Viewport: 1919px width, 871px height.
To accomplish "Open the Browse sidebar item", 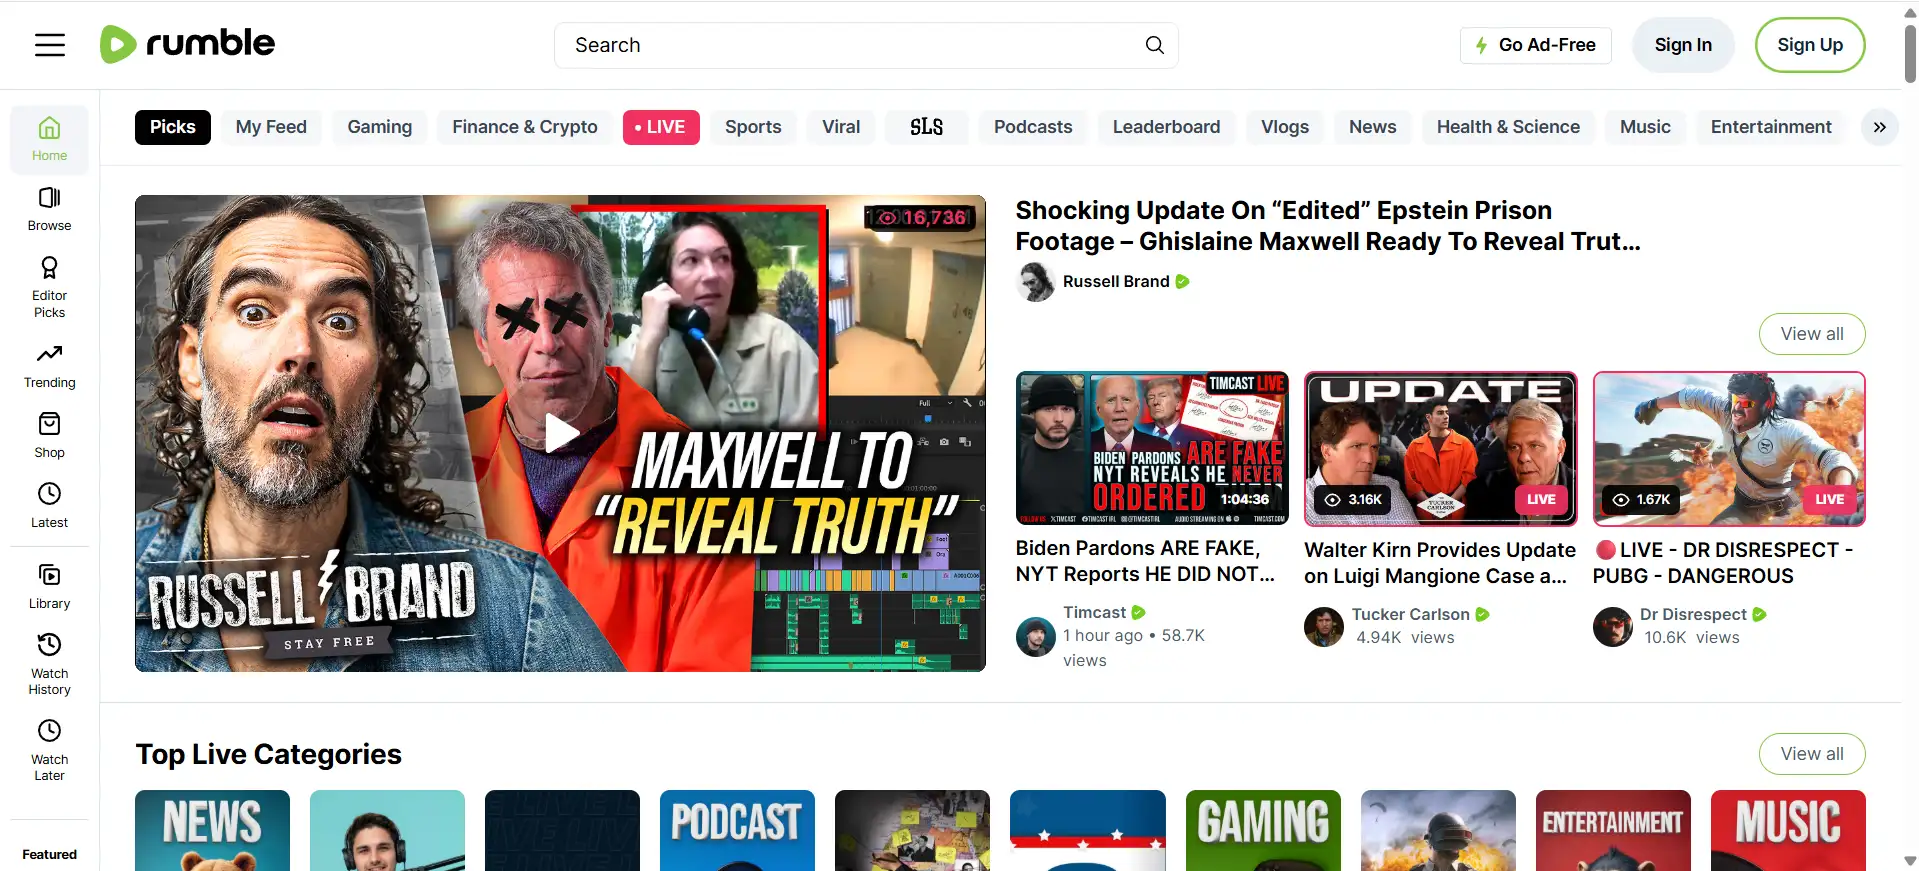I will pyautogui.click(x=49, y=209).
